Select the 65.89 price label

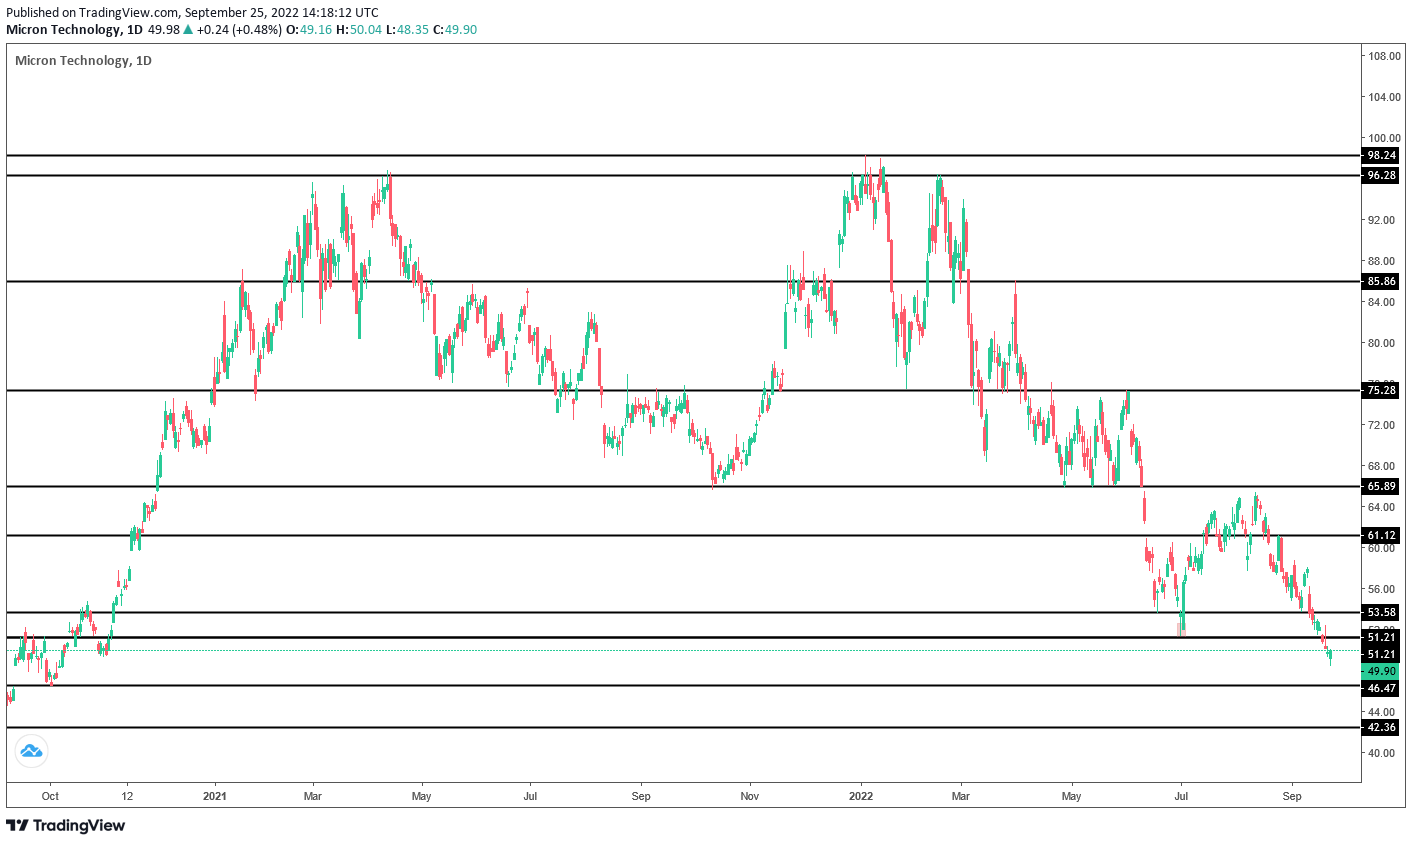point(1381,486)
